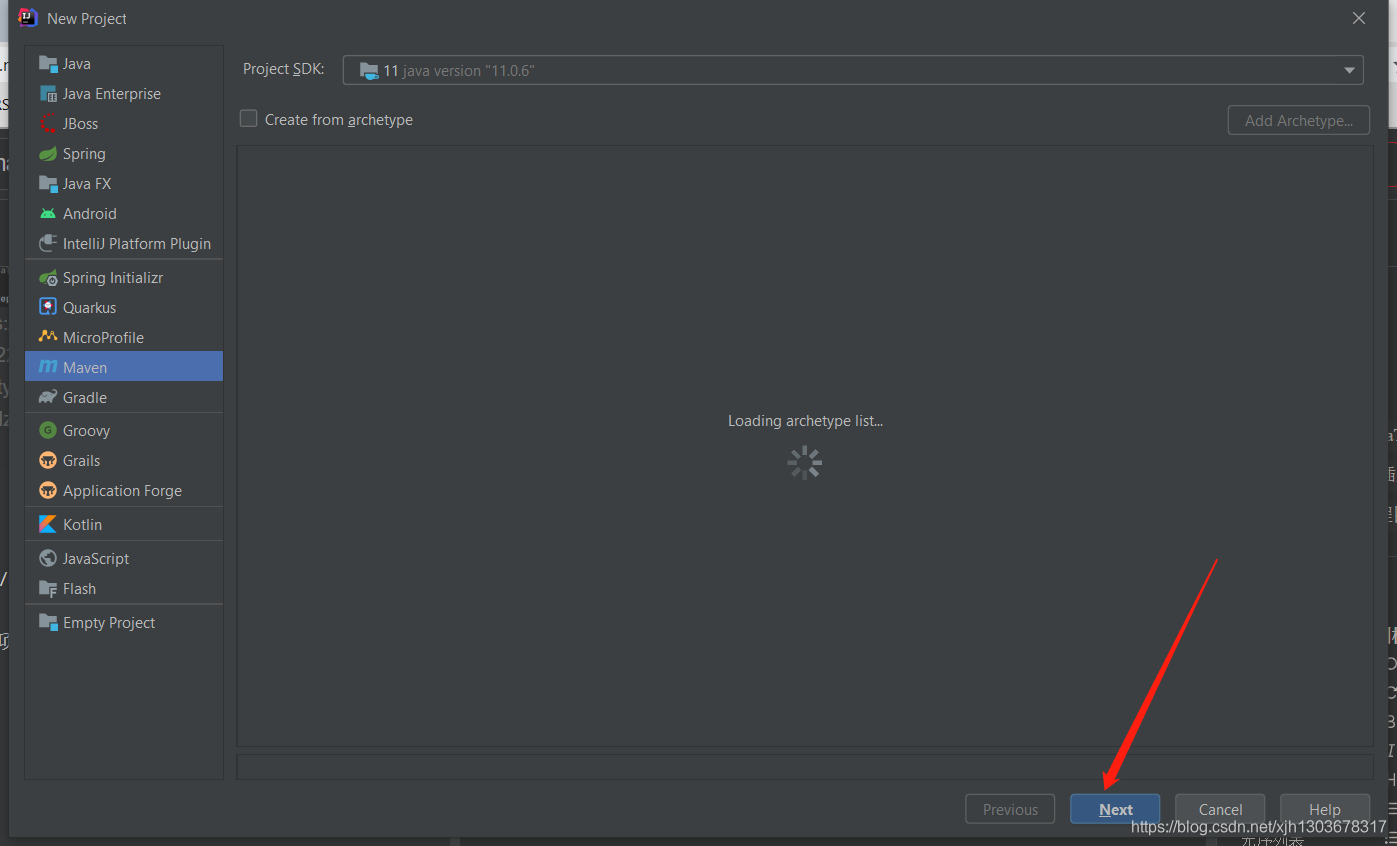Click the Grails icon
This screenshot has height=846, width=1397.
pos(48,461)
